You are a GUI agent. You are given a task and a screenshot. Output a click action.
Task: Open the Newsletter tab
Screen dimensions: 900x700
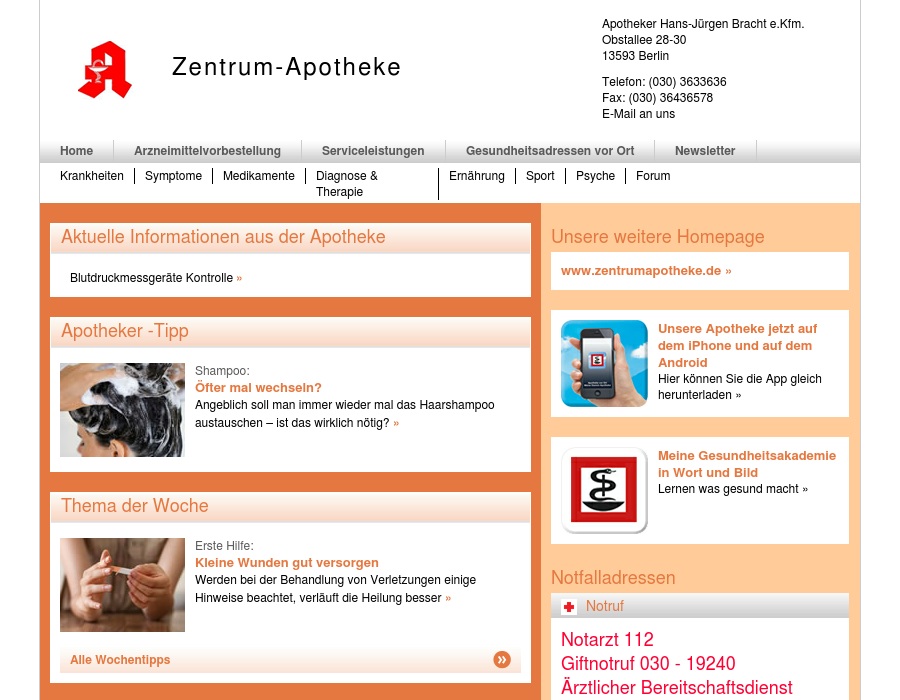click(705, 151)
